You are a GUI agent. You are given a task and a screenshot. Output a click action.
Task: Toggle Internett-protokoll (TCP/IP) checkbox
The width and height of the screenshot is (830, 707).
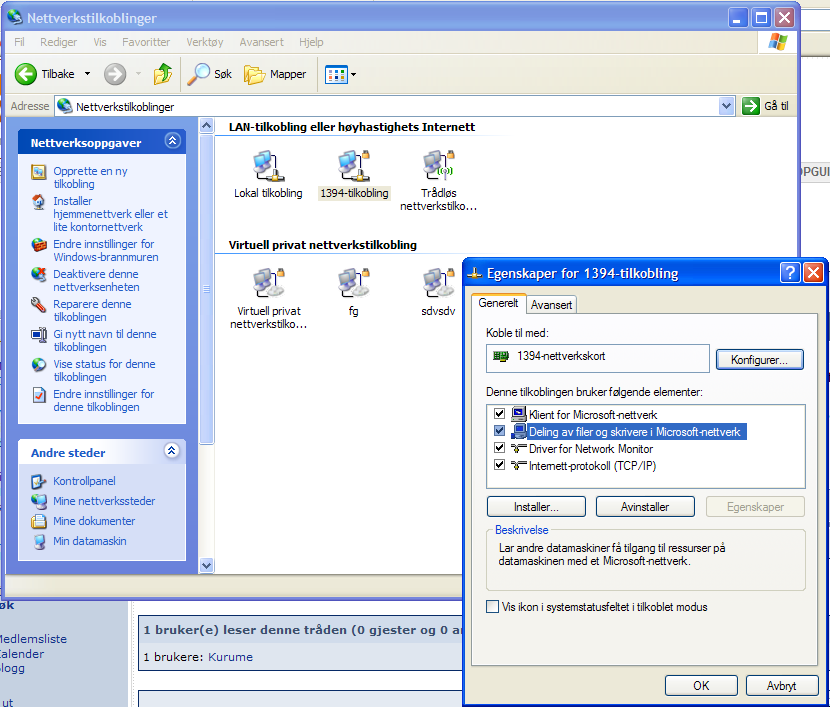[499, 465]
